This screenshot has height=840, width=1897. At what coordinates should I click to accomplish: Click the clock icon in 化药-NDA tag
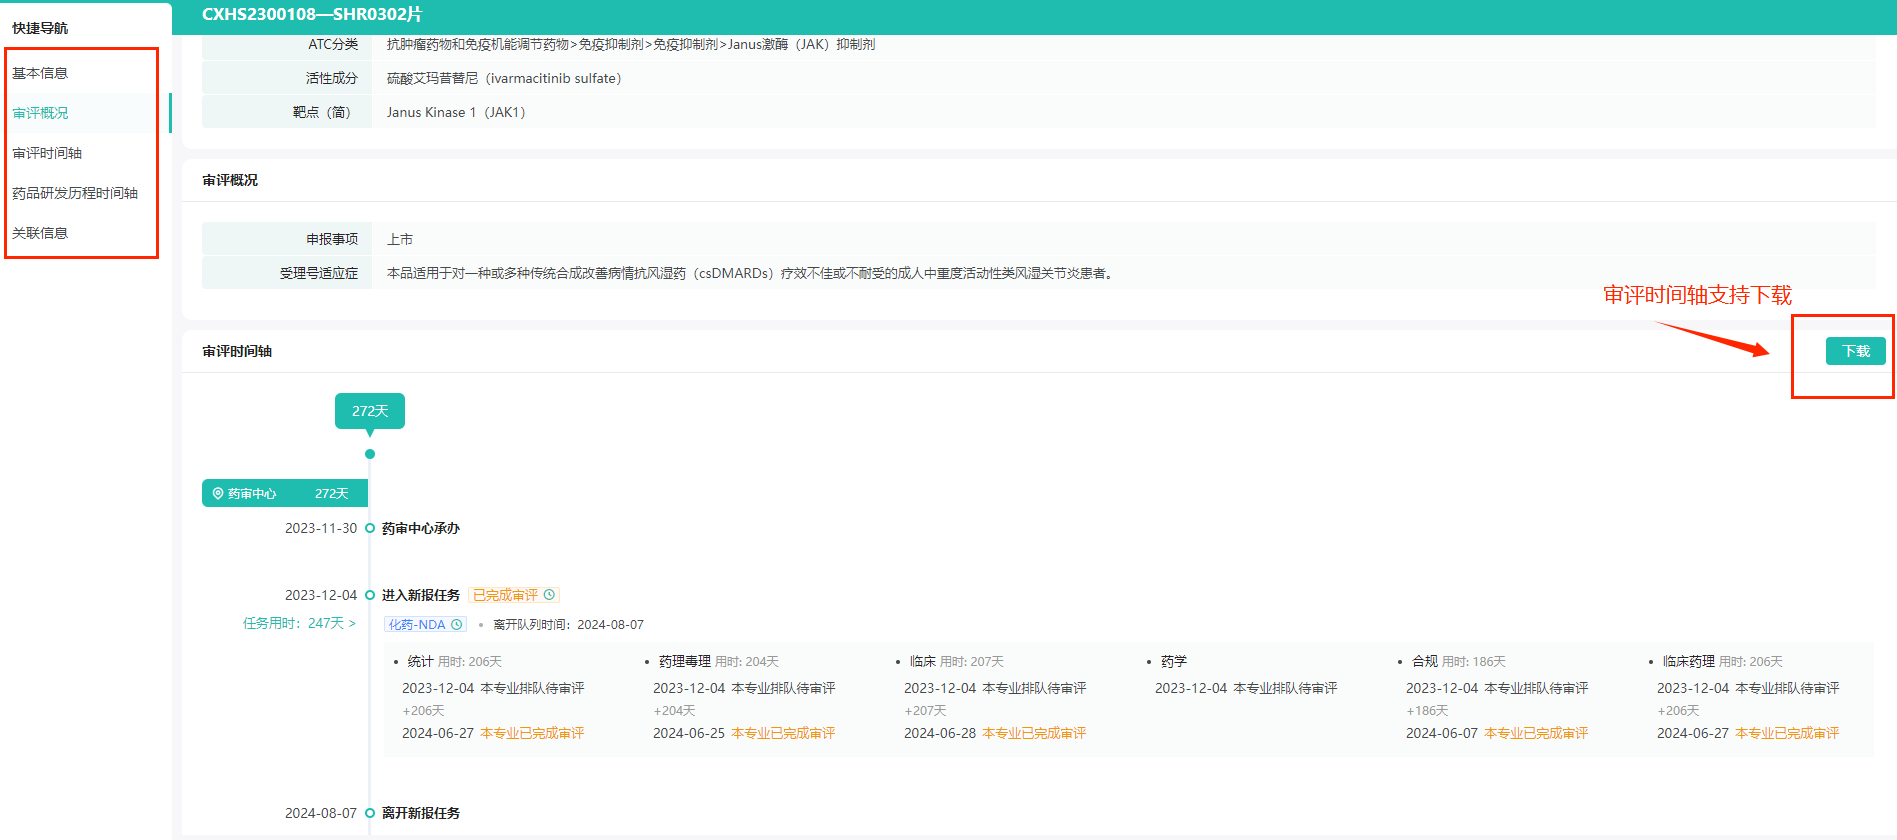[x=457, y=625]
